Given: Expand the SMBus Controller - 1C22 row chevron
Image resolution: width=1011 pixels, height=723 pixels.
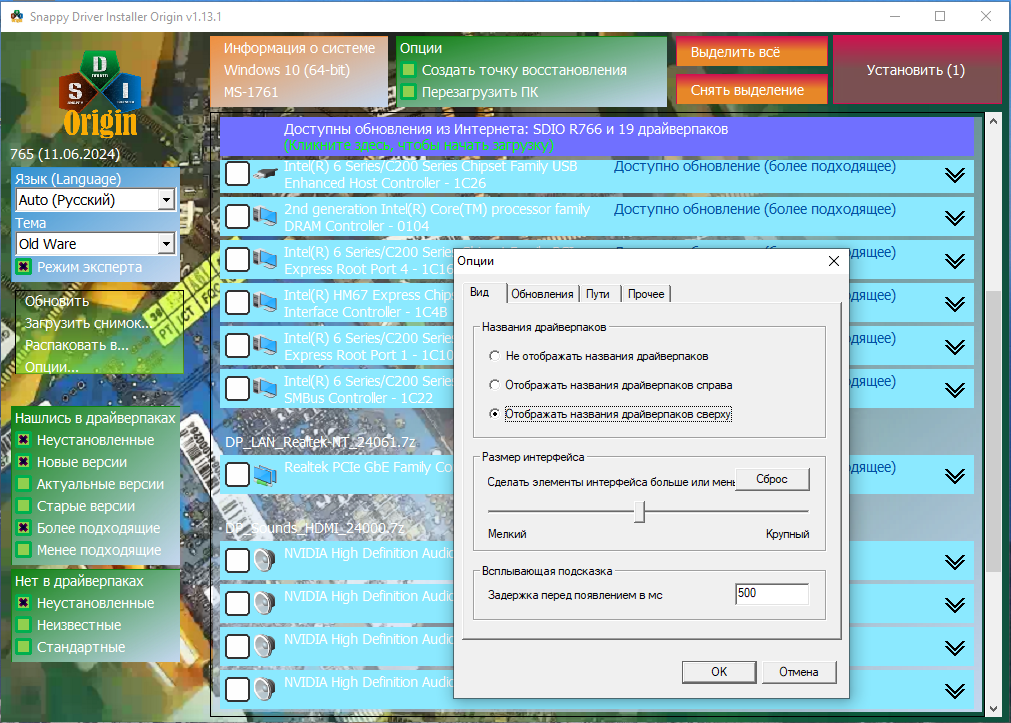Looking at the screenshot, I should (954, 390).
